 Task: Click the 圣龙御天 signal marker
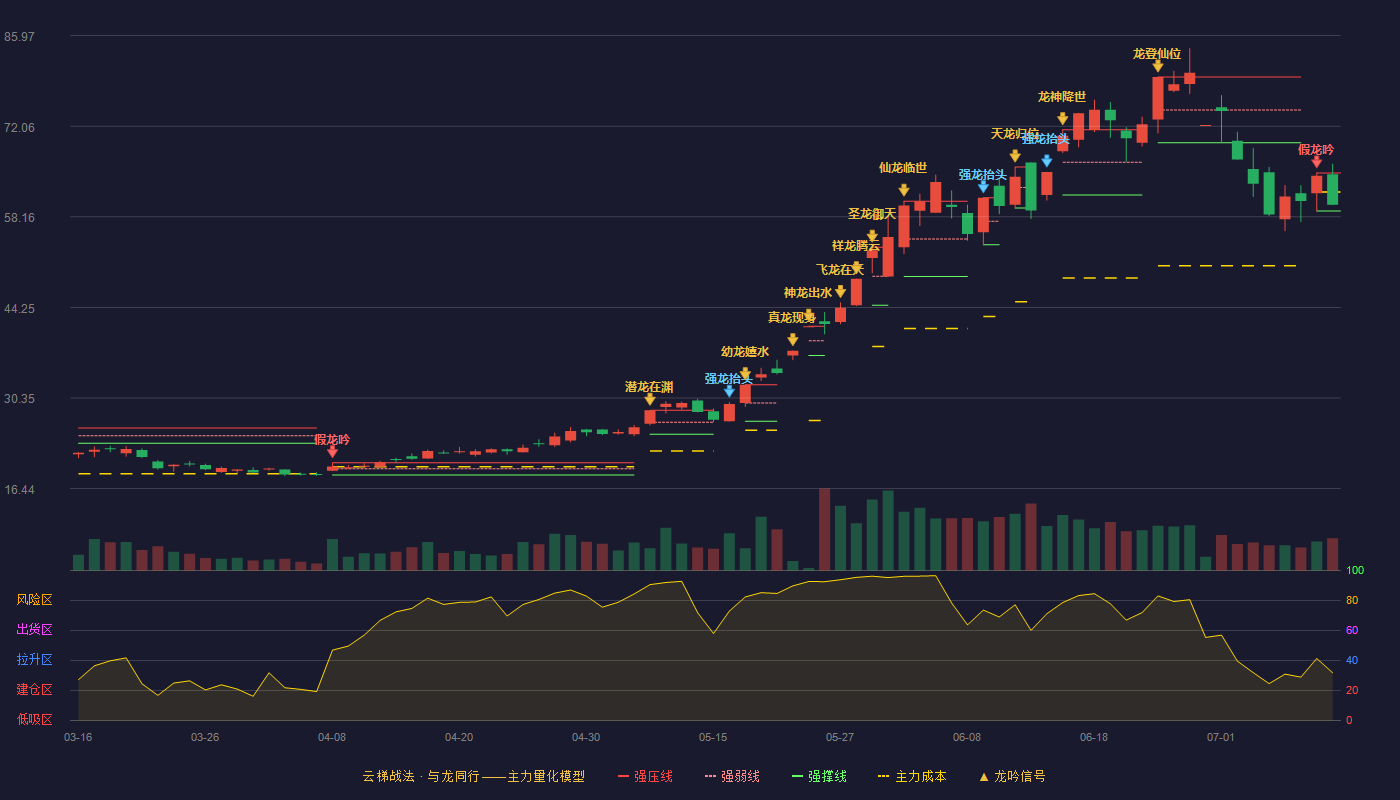[x=872, y=236]
